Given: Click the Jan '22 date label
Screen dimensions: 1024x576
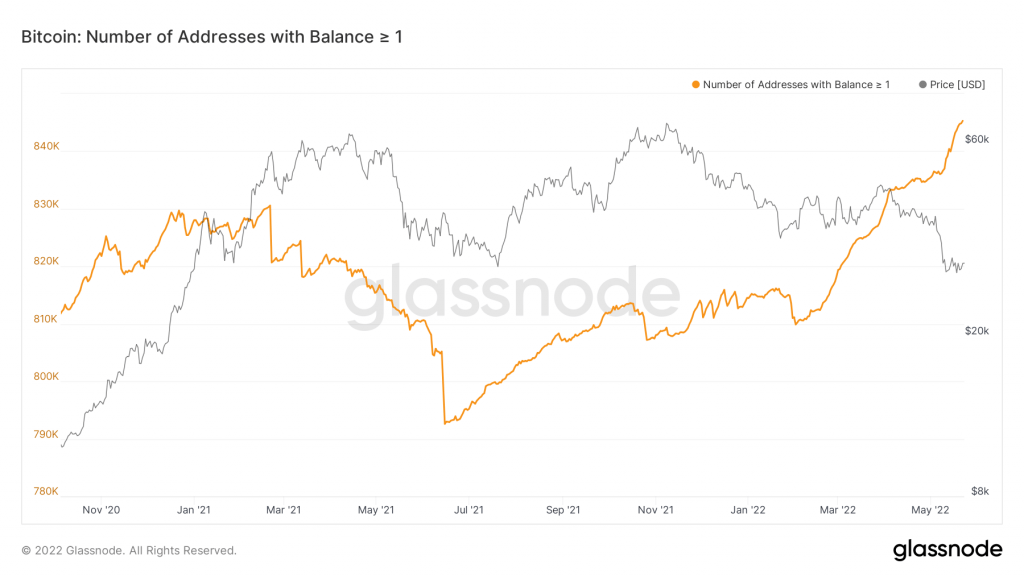Looking at the screenshot, I should pos(747,510).
